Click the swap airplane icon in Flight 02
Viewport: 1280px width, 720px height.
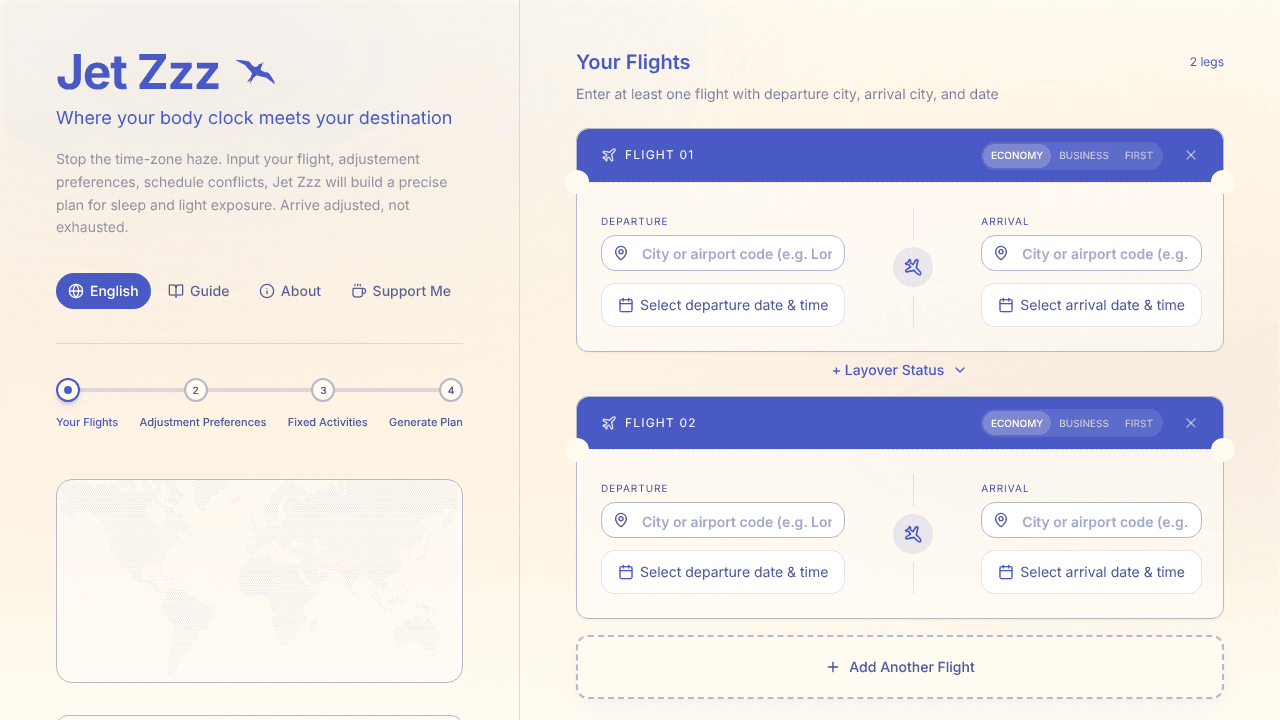913,535
